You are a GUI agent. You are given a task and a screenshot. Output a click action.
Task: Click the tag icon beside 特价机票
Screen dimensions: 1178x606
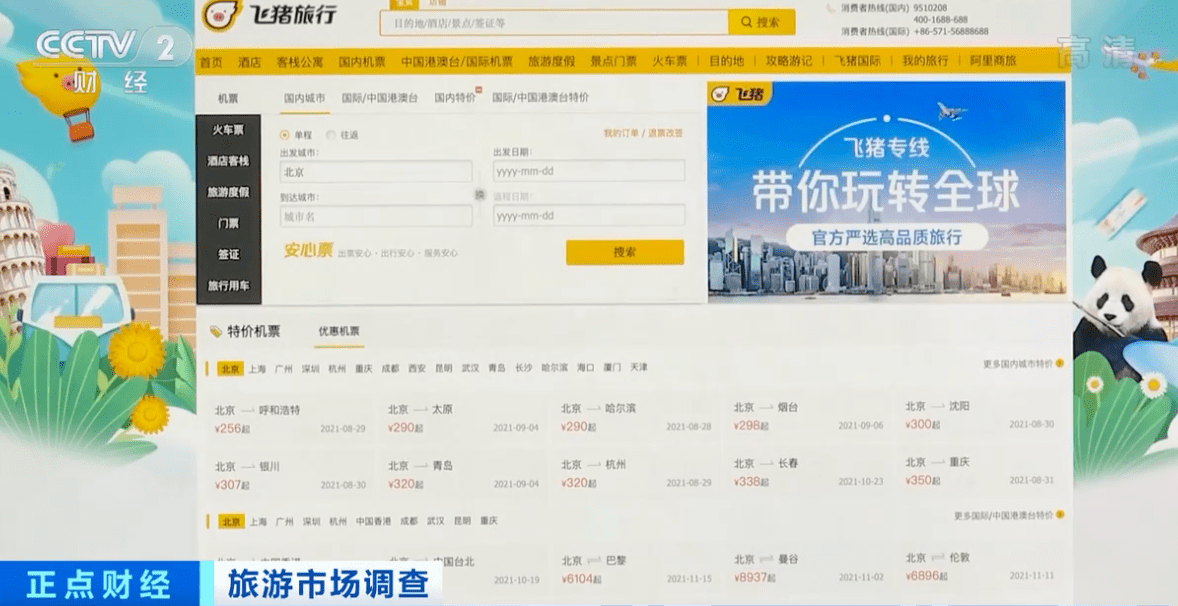[216, 331]
